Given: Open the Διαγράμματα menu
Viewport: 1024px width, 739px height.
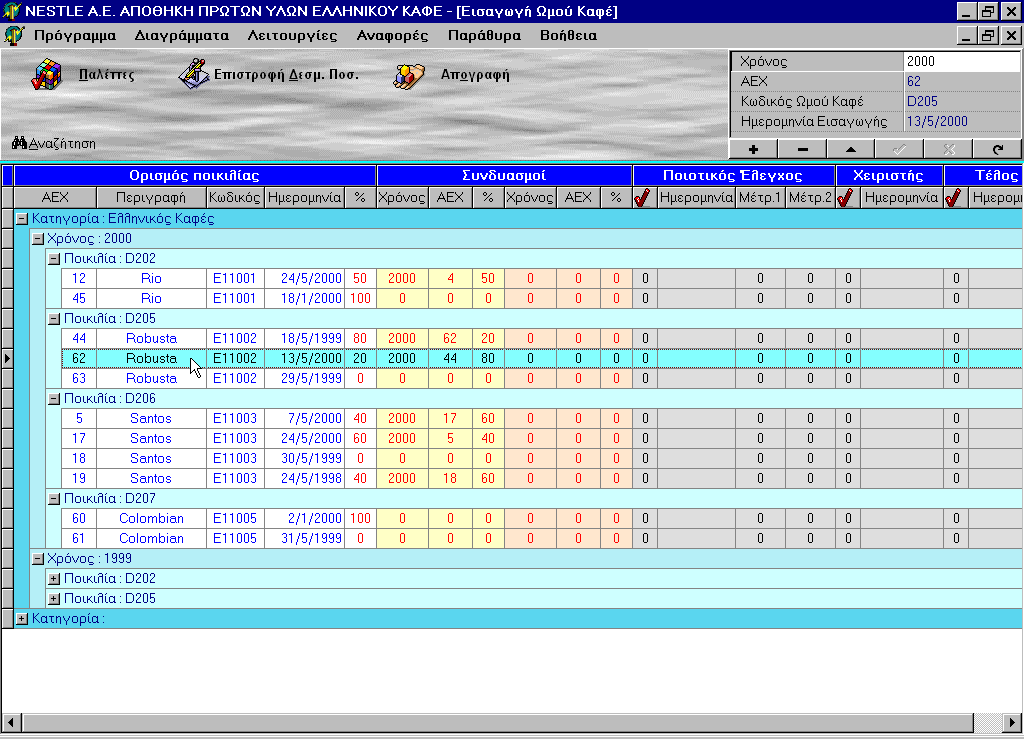Looking at the screenshot, I should (181, 35).
